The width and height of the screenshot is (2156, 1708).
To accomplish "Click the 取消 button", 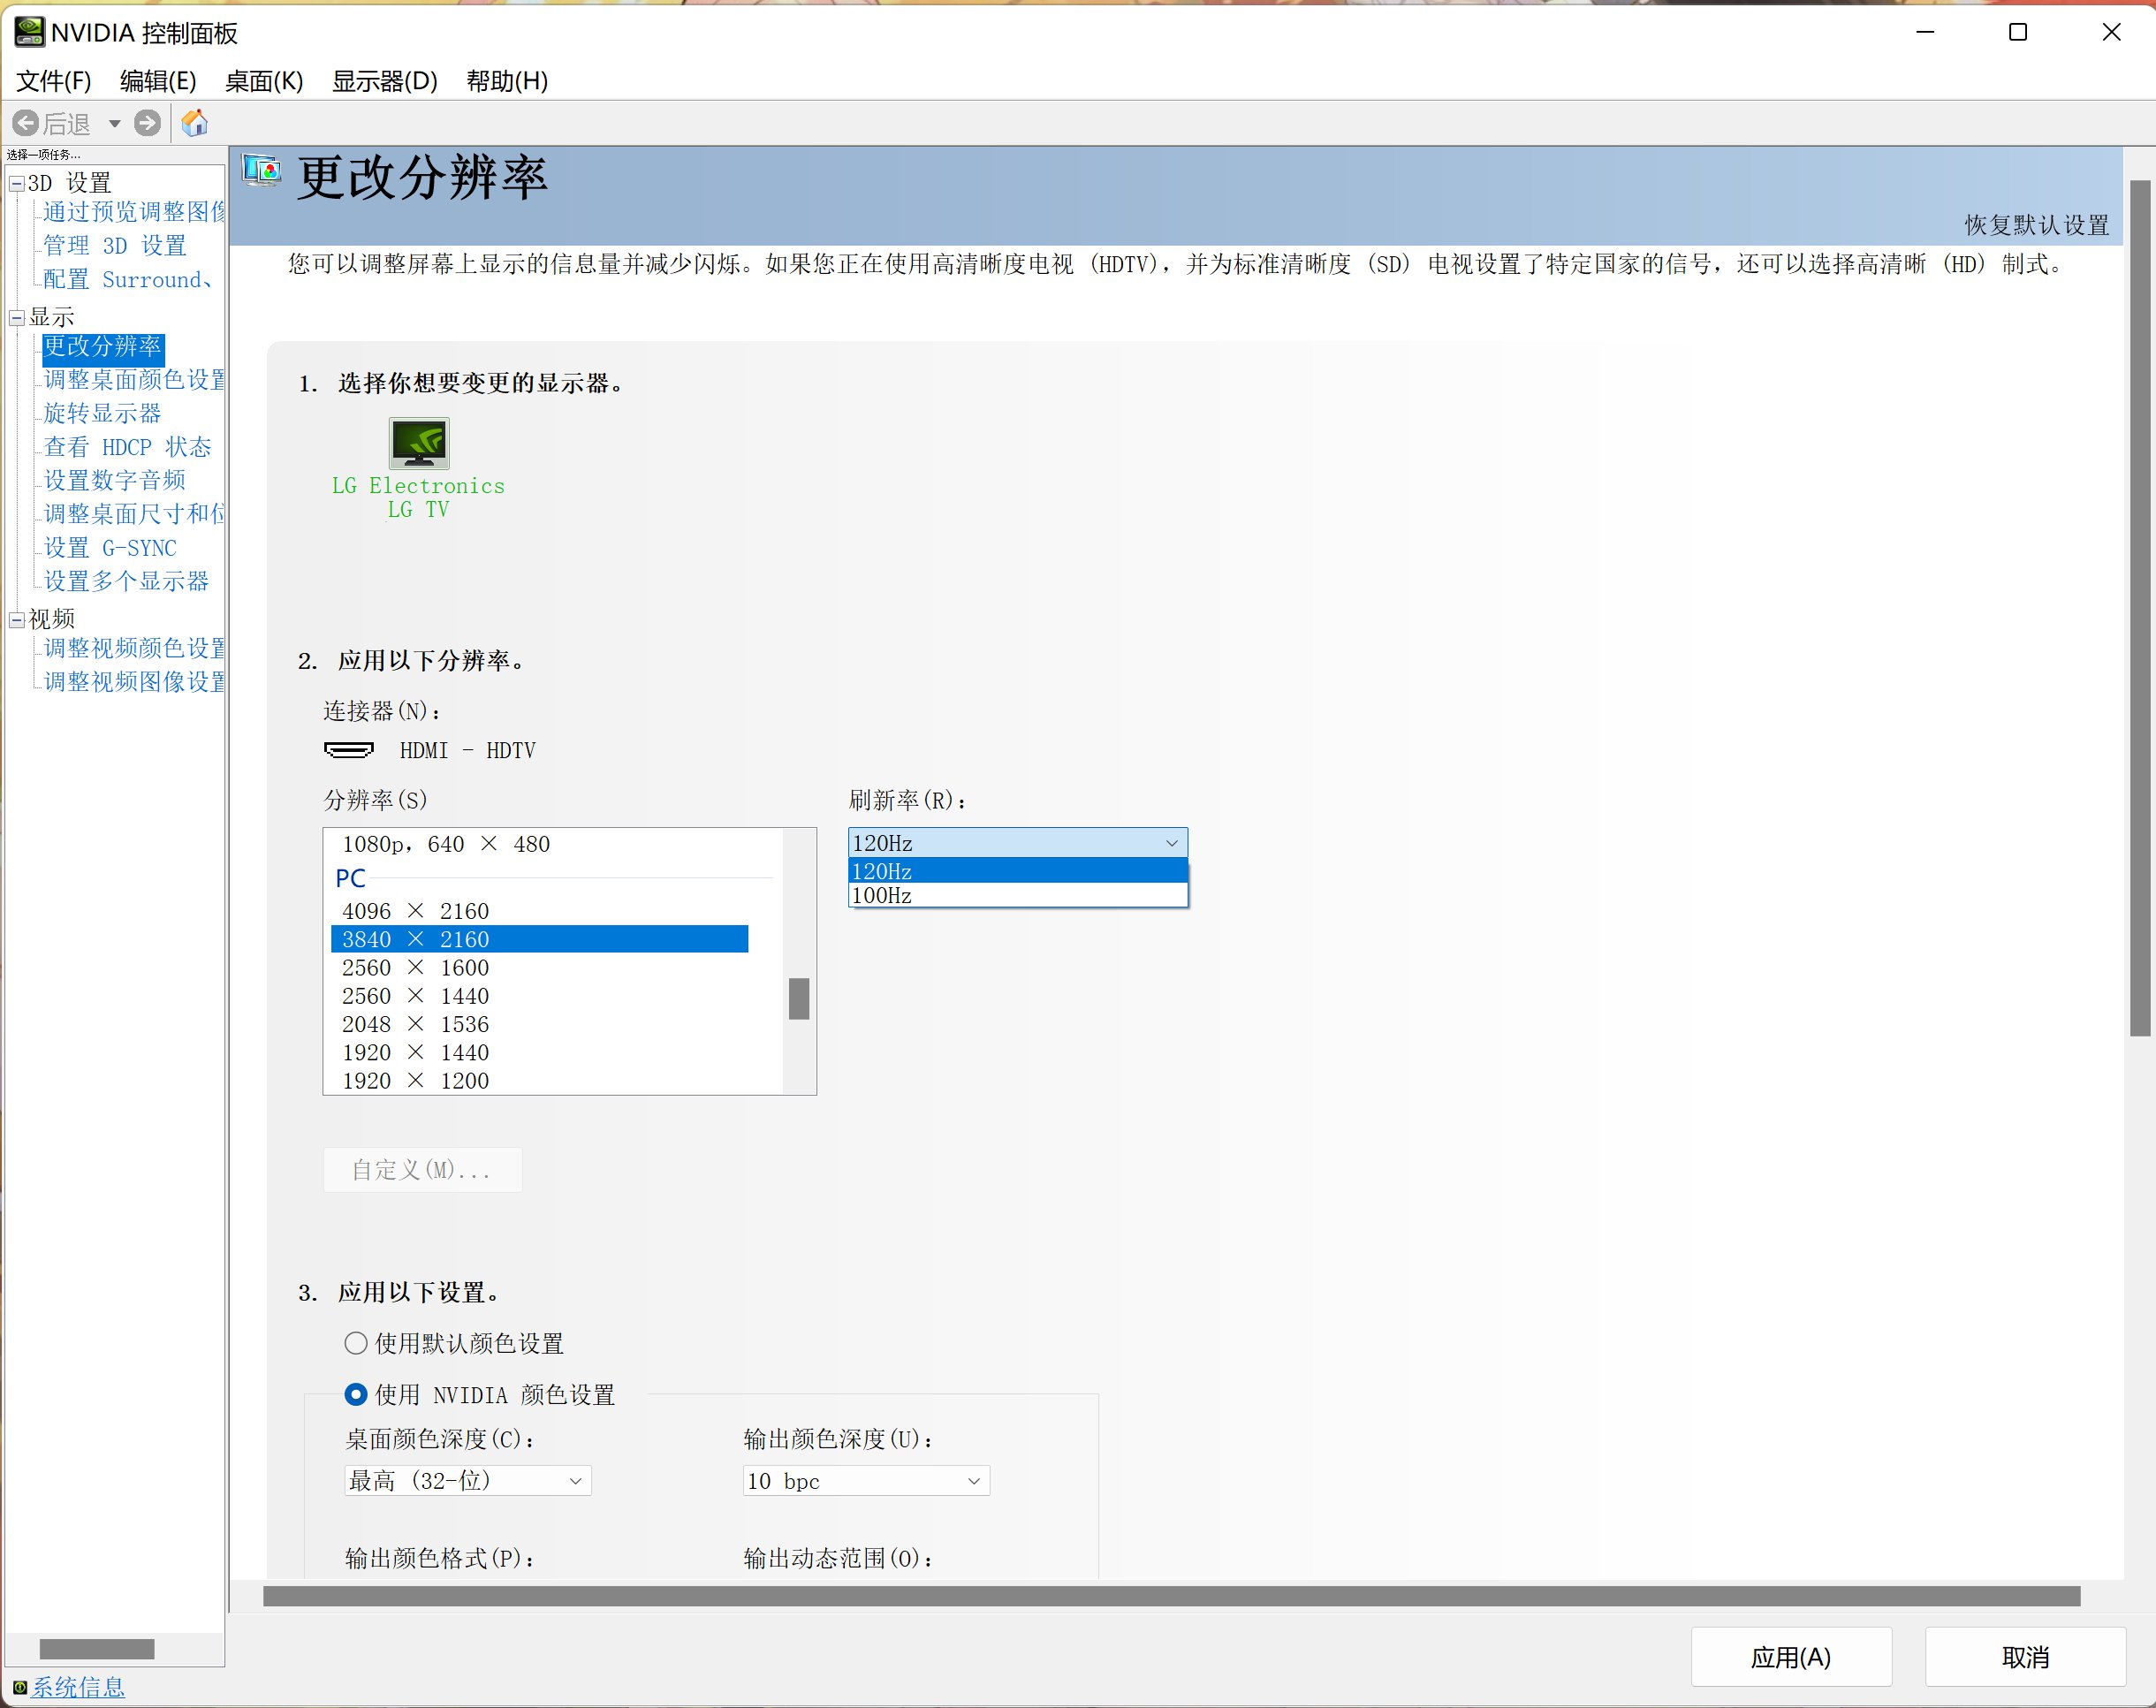I will pos(2025,1657).
